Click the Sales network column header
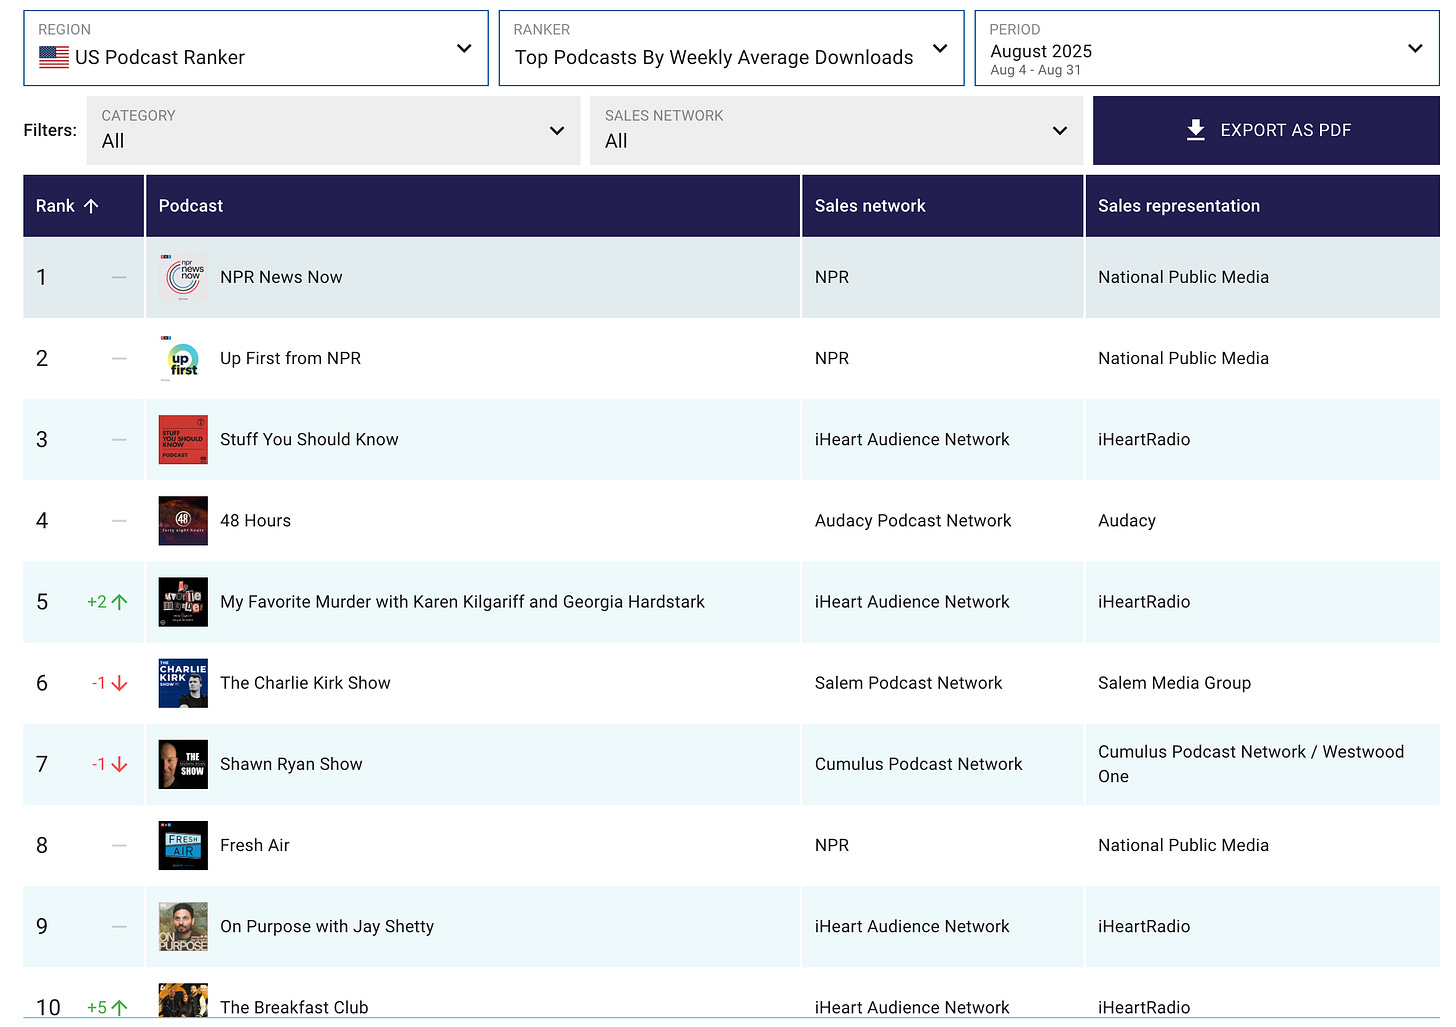 942,206
